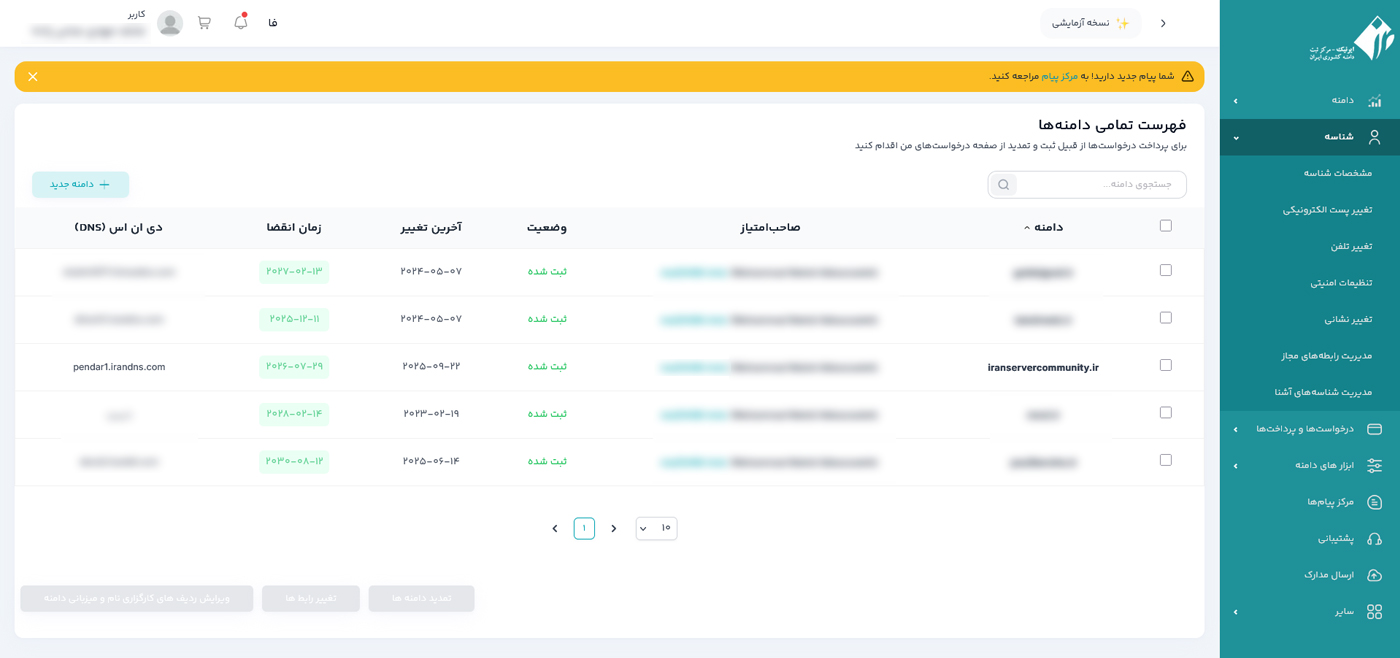The height and width of the screenshot is (658, 1400).
Task: Open پشتیبانی headset sidebar item
Action: 1335,539
